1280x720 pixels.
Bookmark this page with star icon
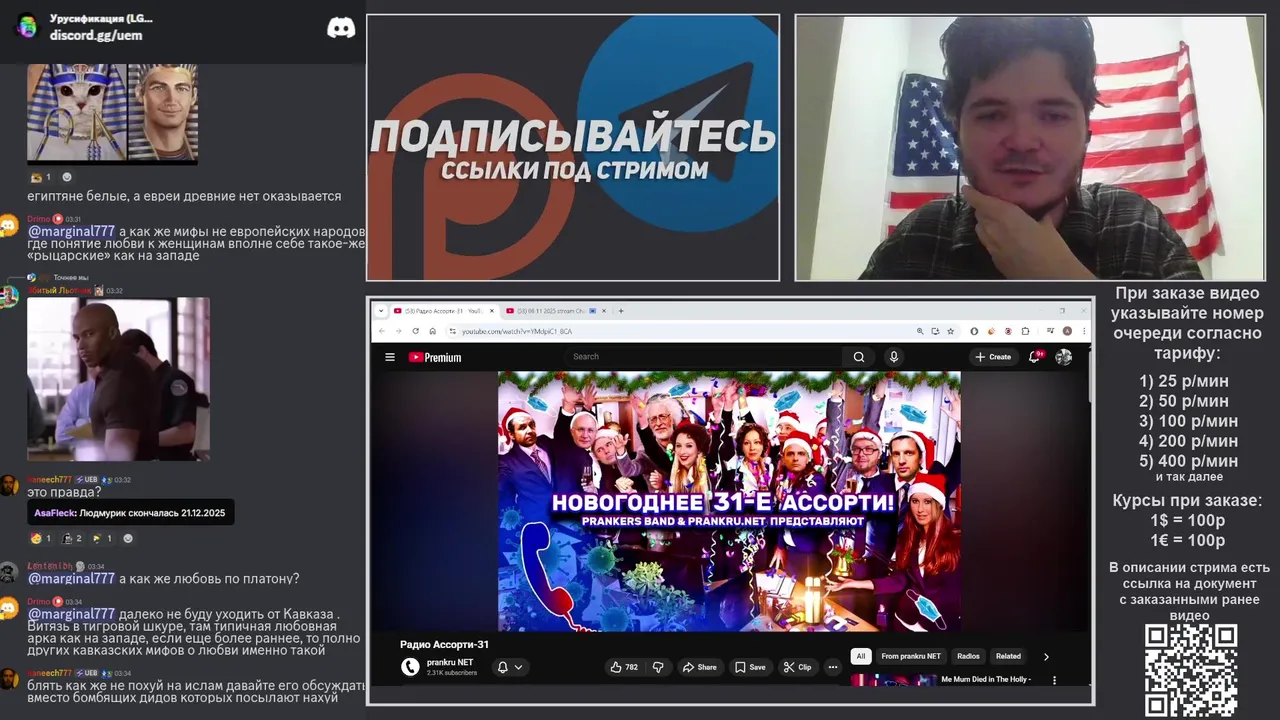click(950, 331)
